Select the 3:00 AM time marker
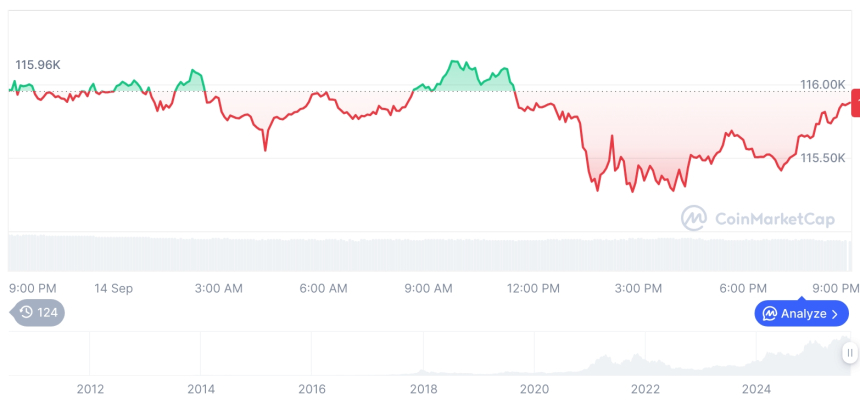The image size is (860, 401). [218, 288]
